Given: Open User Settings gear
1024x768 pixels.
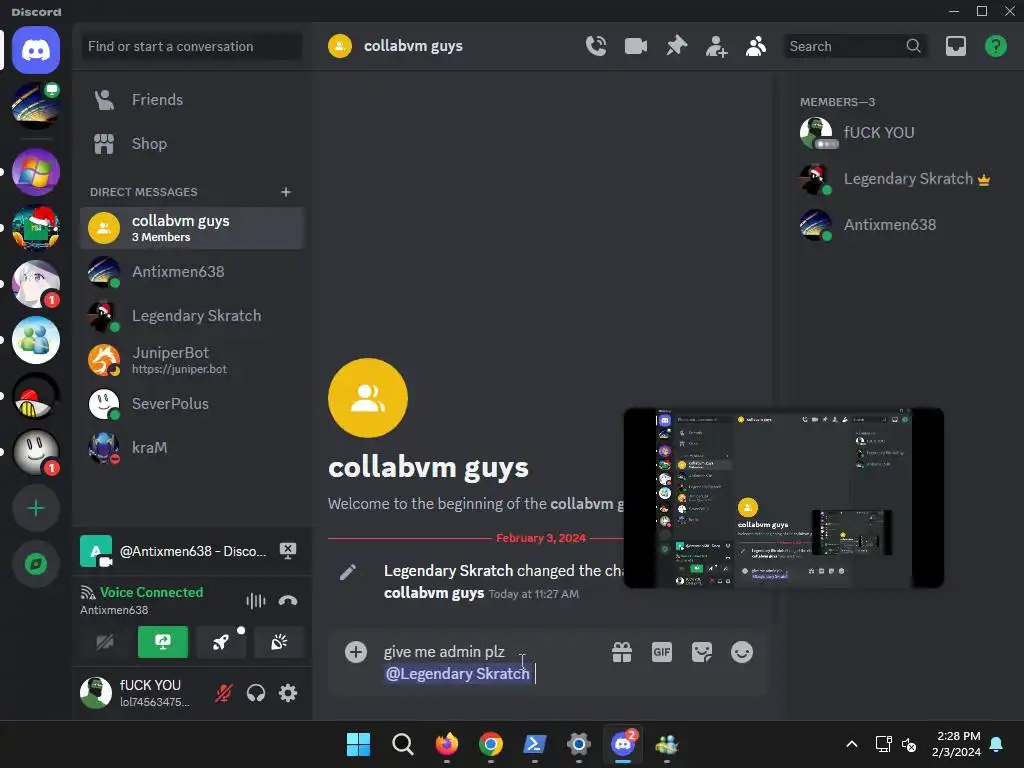Looking at the screenshot, I should pyautogui.click(x=288, y=693).
